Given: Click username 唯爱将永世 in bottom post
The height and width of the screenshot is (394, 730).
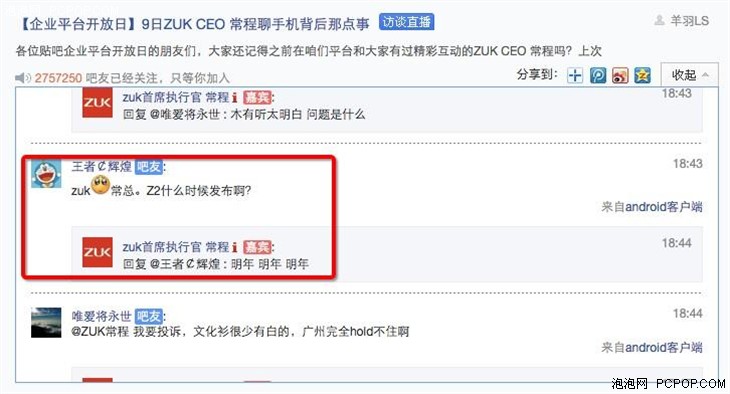Looking at the screenshot, I should 101,316.
